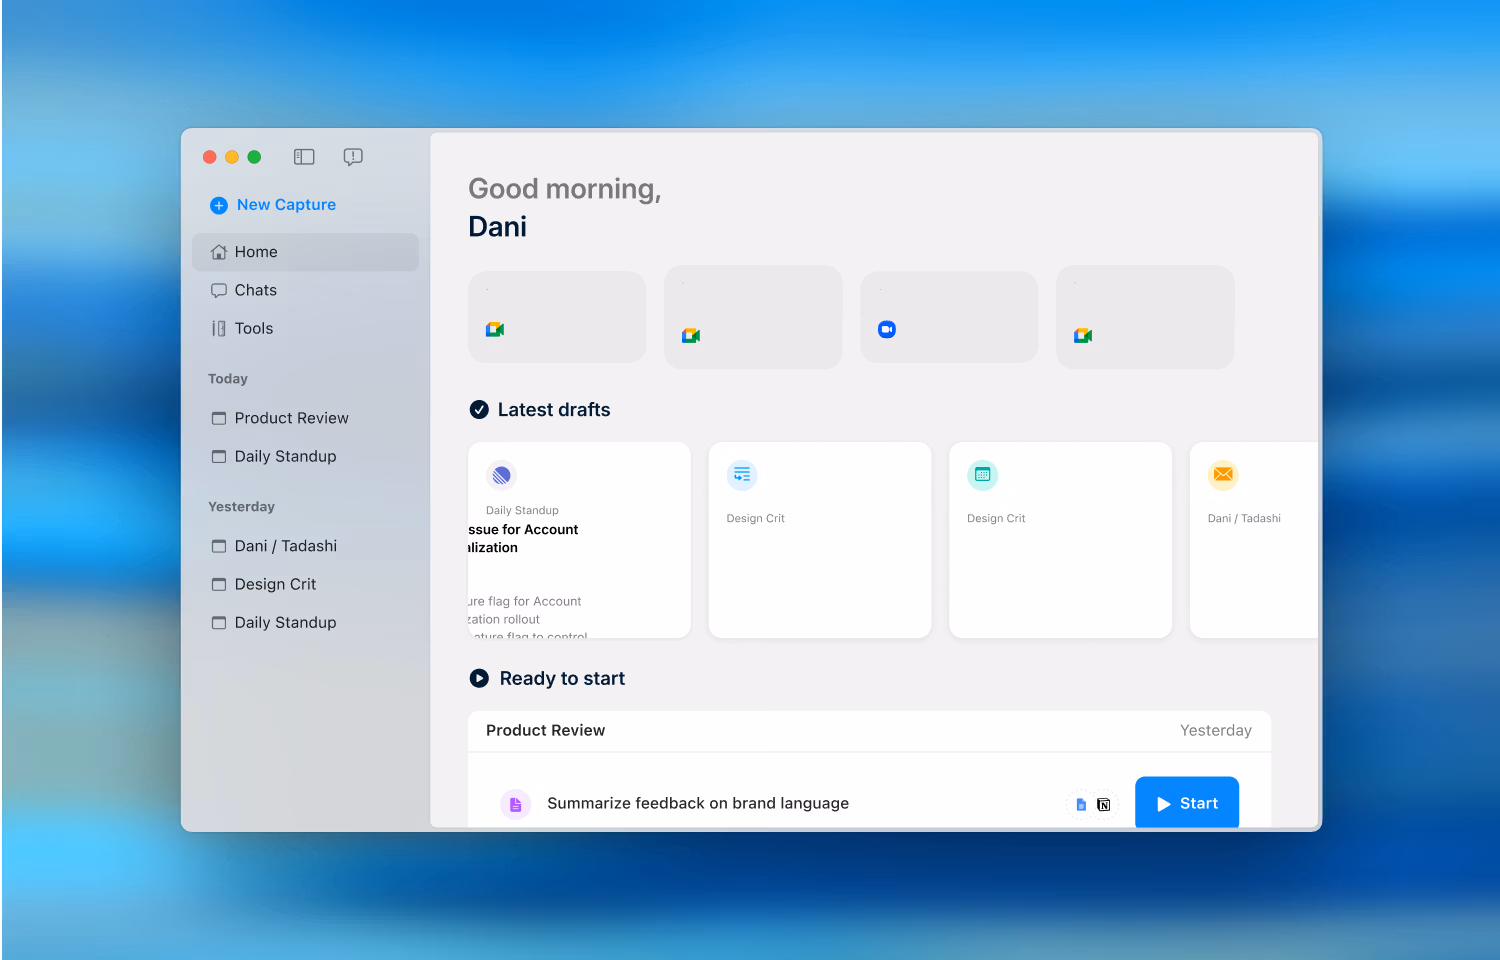This screenshot has height=960, width=1500.
Task: Open Tools in the sidebar
Action: (x=253, y=328)
